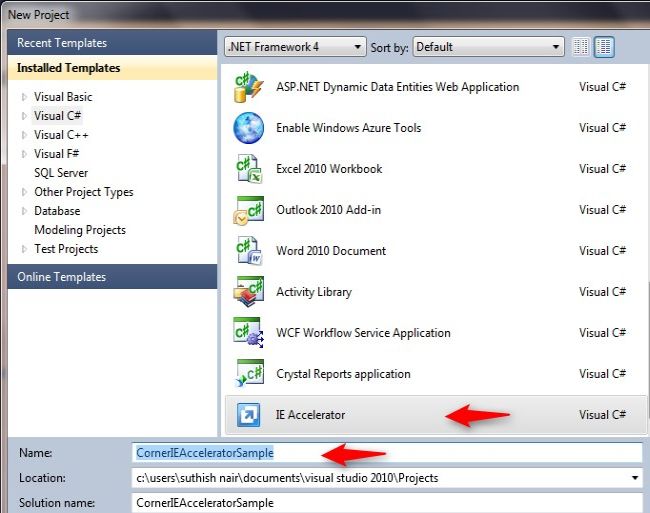Expand the Test Projects tree node
The width and height of the screenshot is (650, 513).
click(24, 249)
